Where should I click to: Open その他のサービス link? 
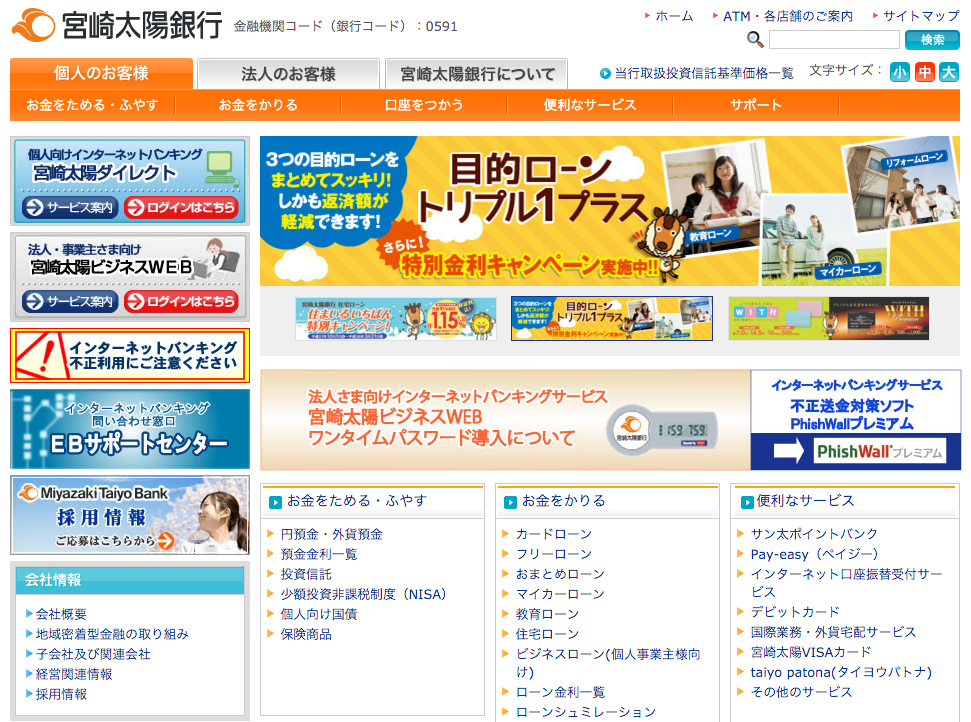coord(801,692)
